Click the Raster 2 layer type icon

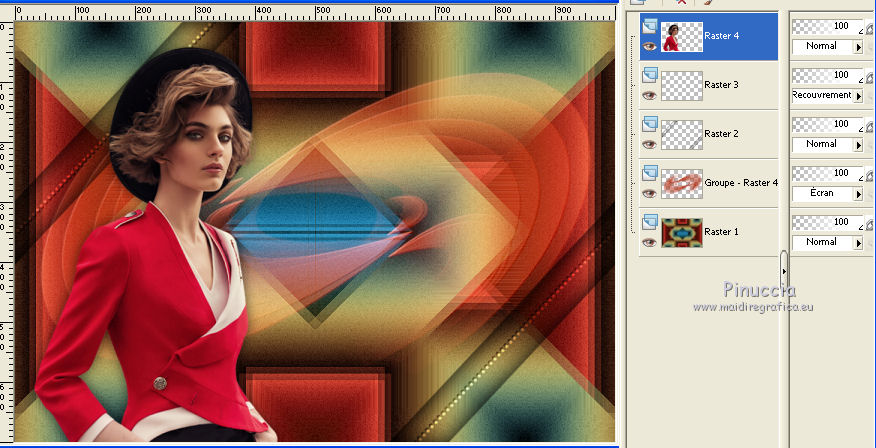(650, 123)
